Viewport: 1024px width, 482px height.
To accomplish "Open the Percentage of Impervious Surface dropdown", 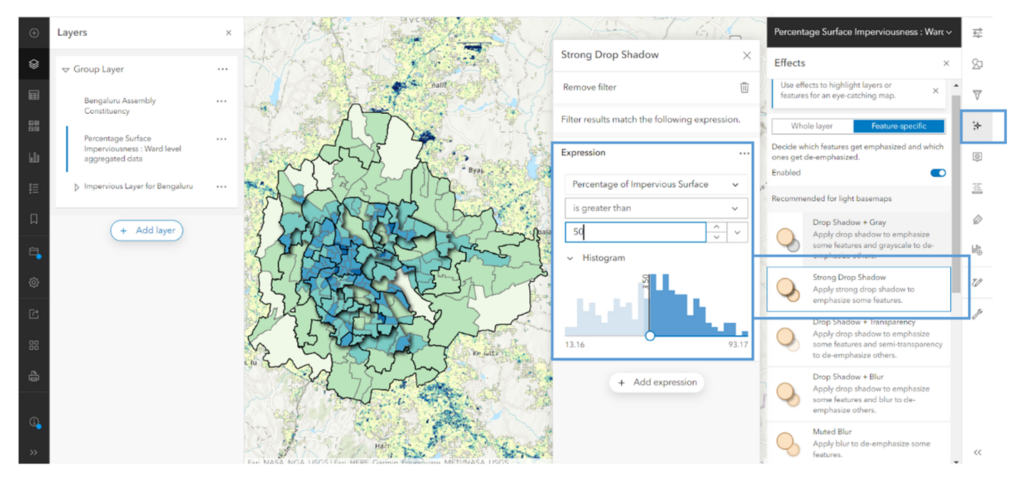I will coord(655,184).
